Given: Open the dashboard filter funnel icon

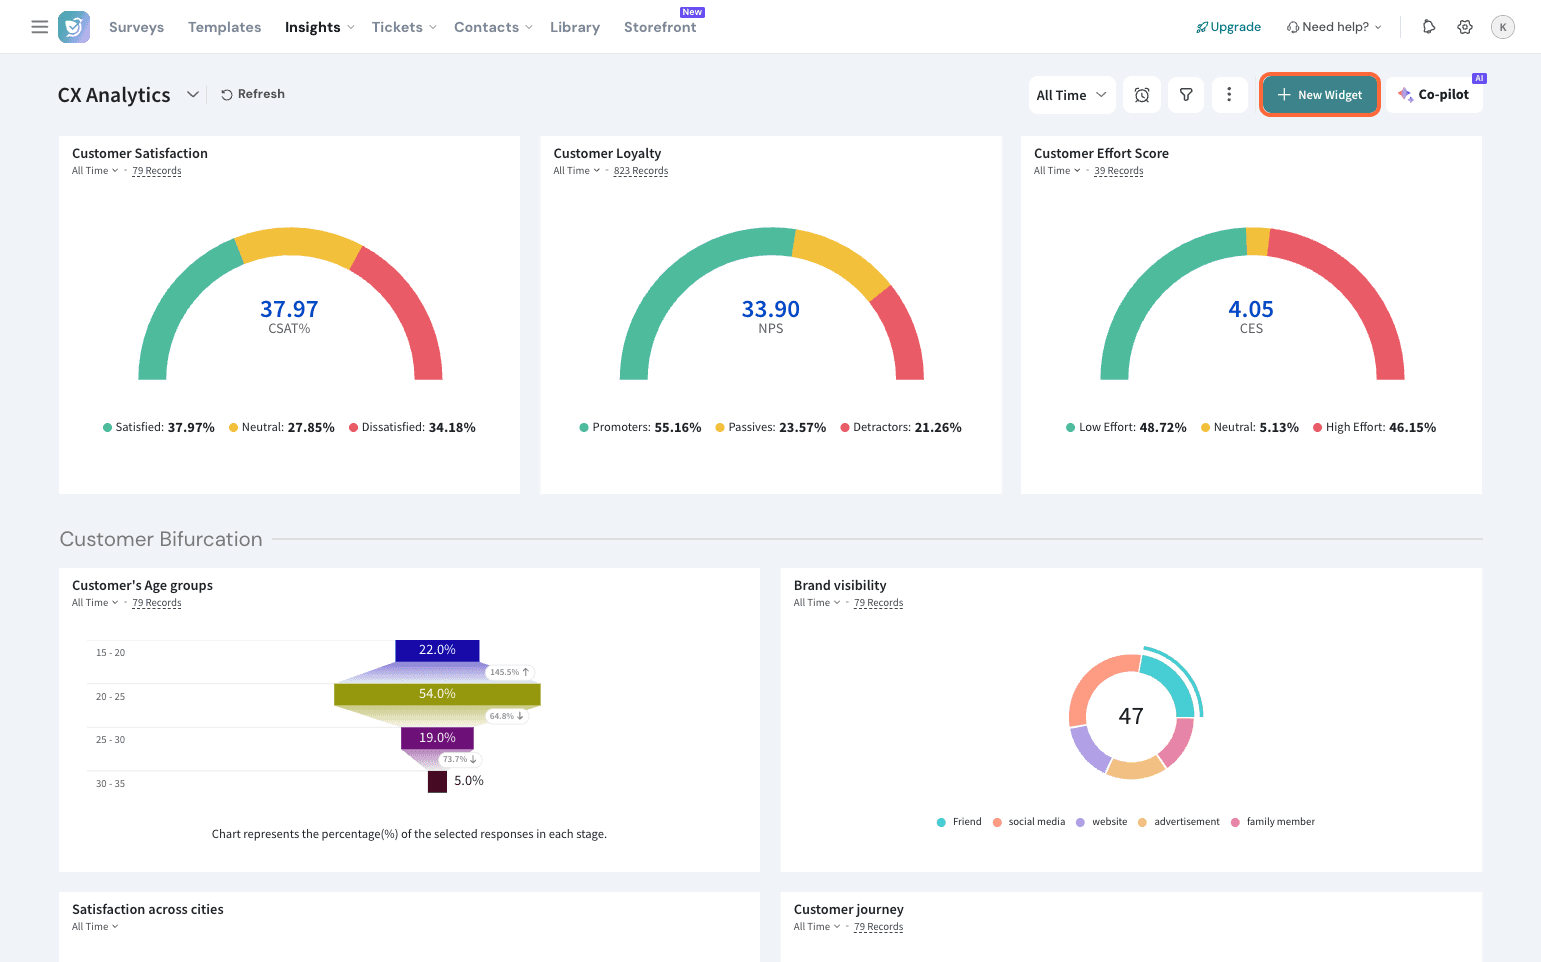Looking at the screenshot, I should coord(1186,95).
